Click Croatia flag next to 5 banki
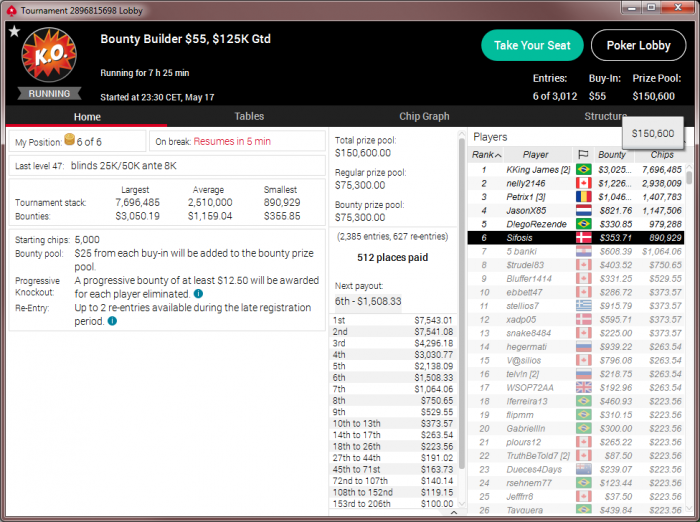The height and width of the screenshot is (522, 700). (x=583, y=251)
